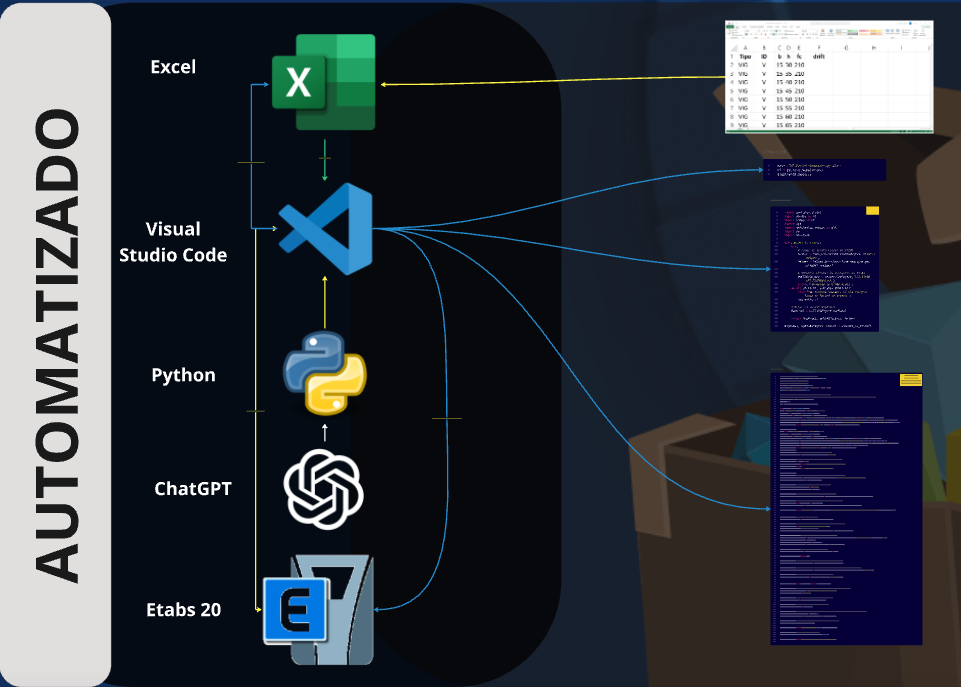This screenshot has width=961, height=687.
Task: Click the 'Excel' label on the diagram
Action: click(x=173, y=67)
